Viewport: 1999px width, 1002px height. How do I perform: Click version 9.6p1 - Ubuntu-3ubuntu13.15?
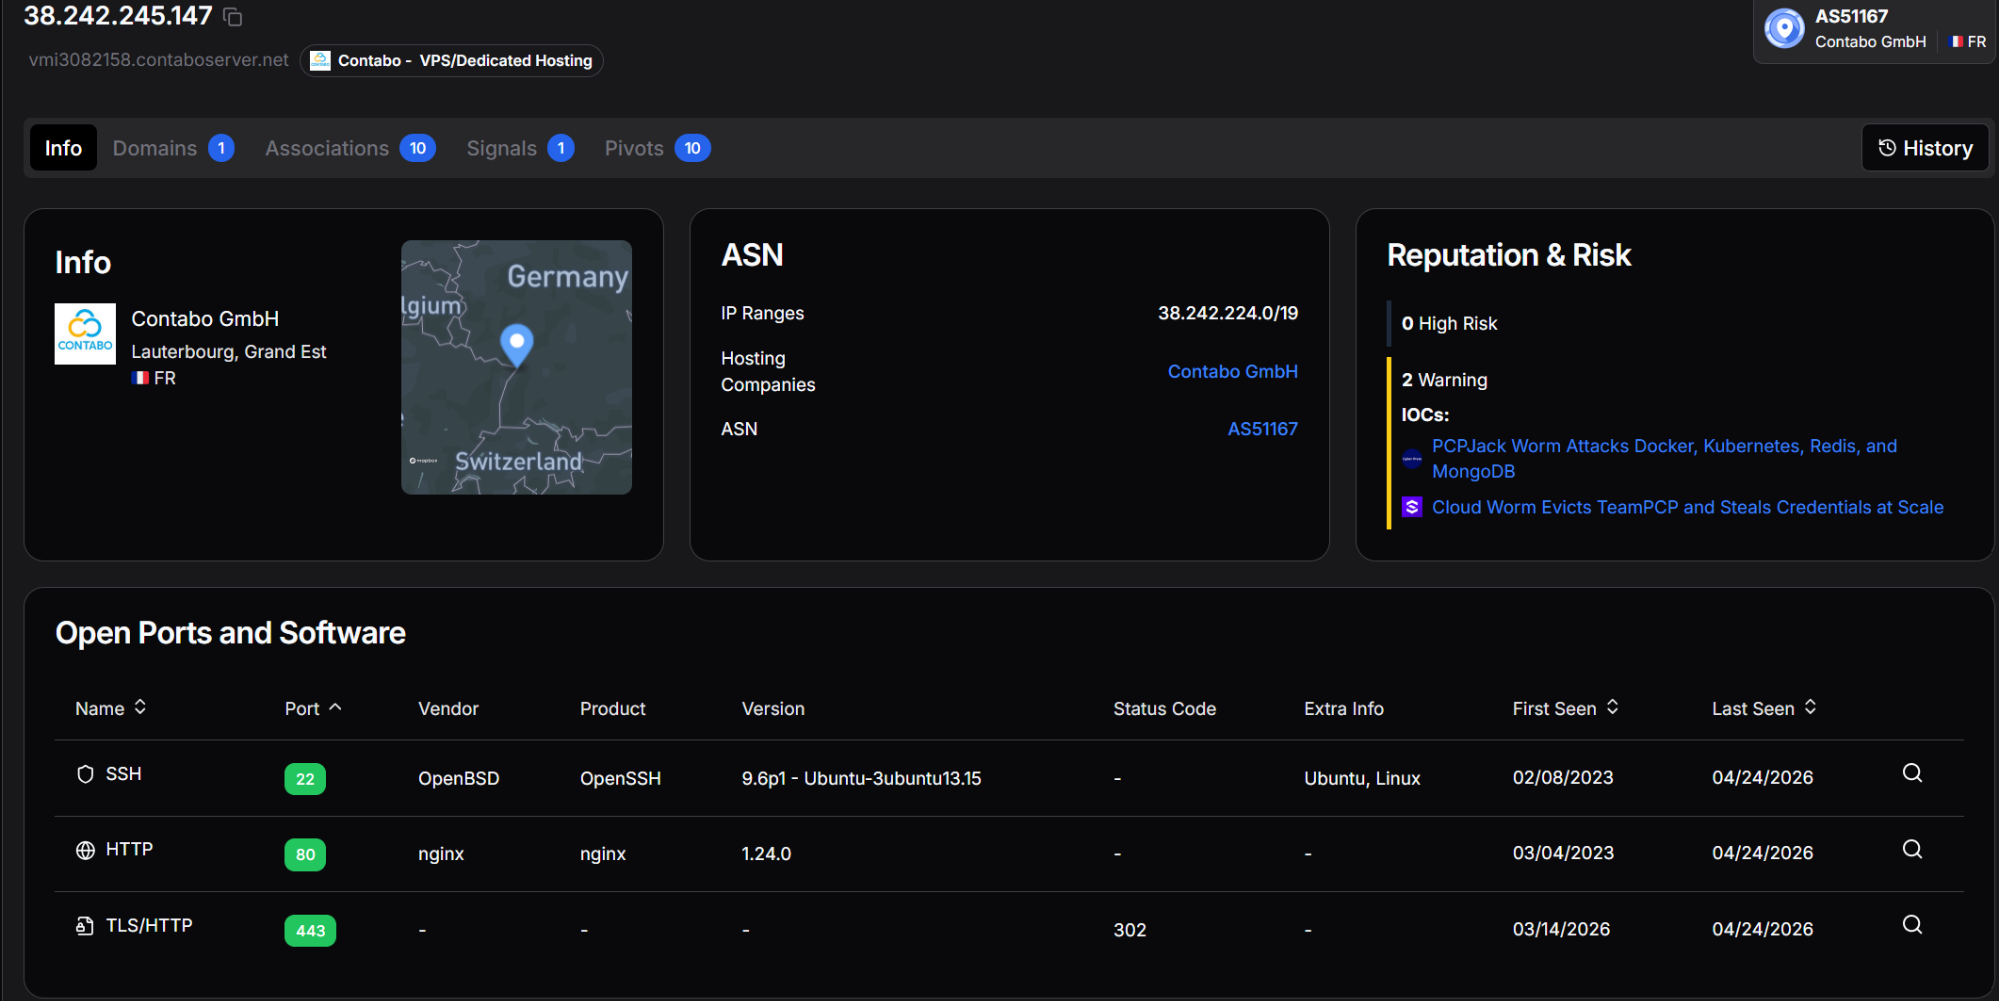861,778
